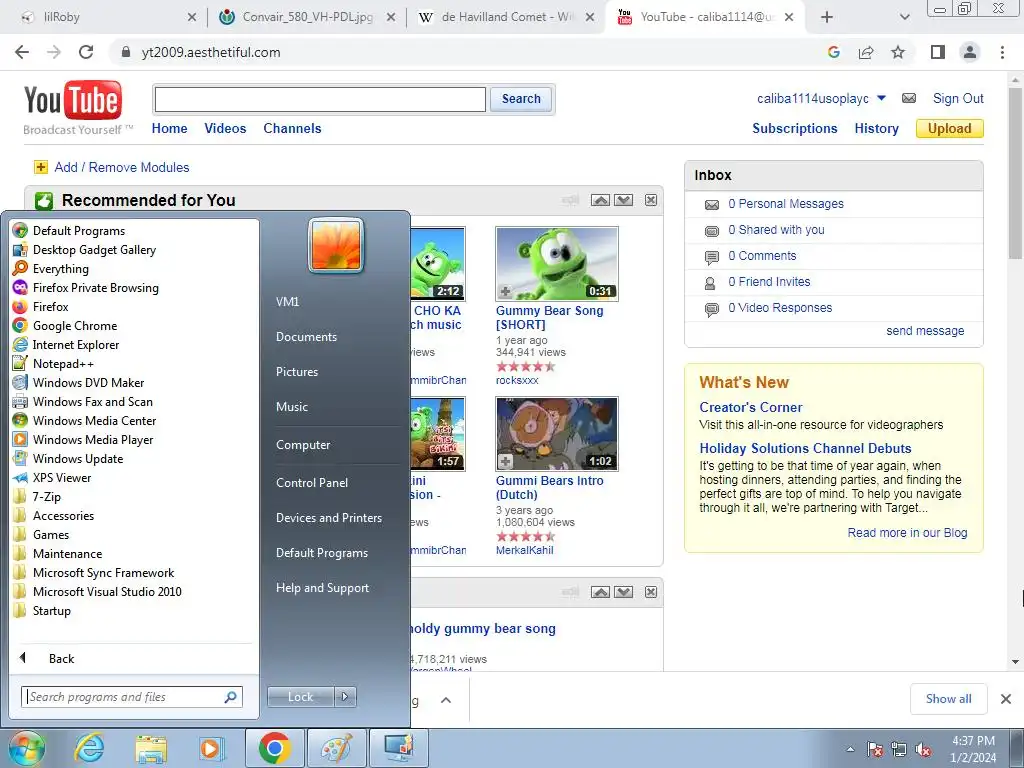Open the Gummy Bear Song SHORT thumbnail
This screenshot has height=768, width=1024.
556,264
